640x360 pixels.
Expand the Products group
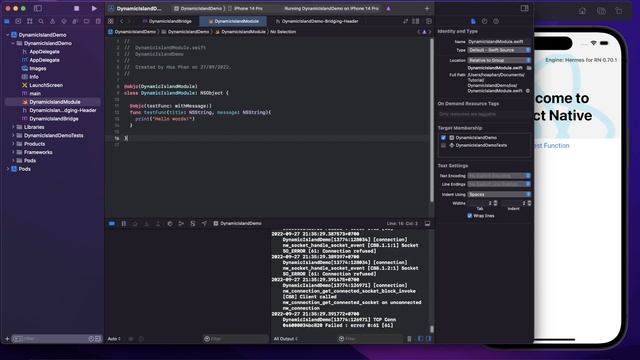tap(13, 144)
